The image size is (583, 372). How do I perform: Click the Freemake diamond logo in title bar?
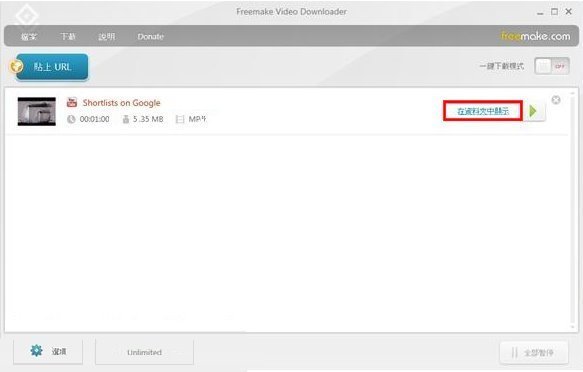point(27,16)
